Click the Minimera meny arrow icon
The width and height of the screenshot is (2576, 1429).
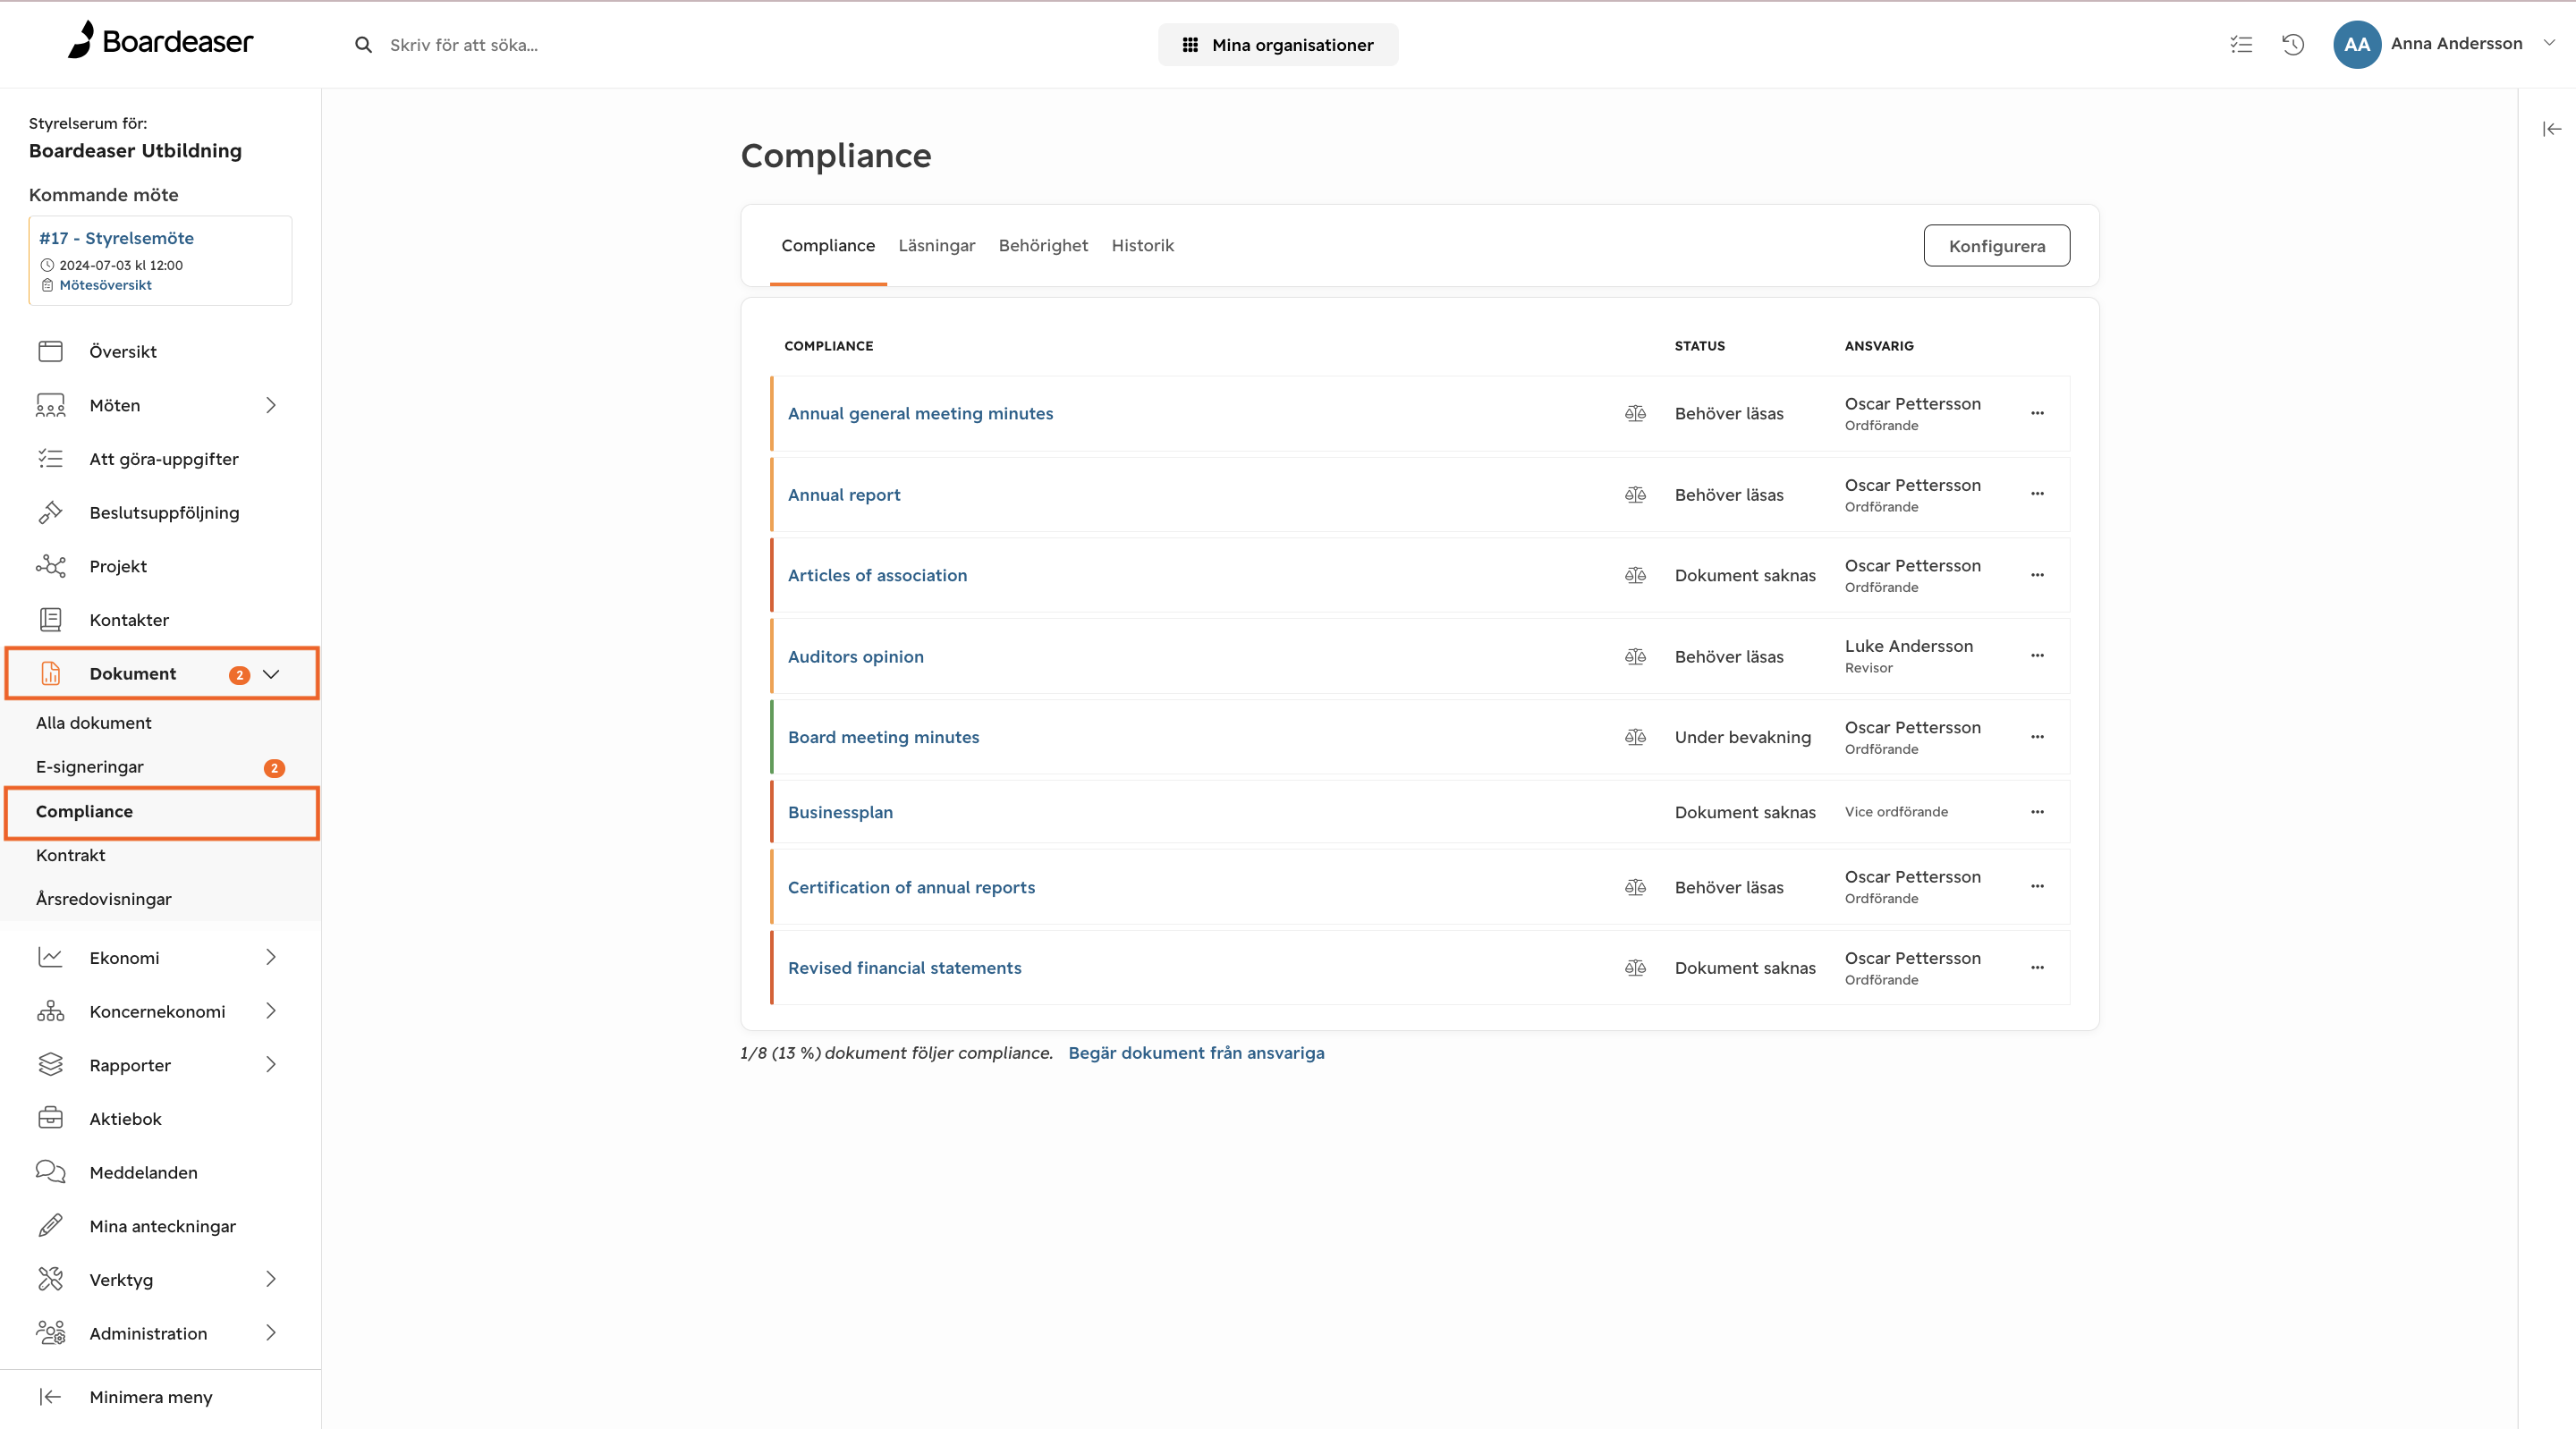pyautogui.click(x=50, y=1397)
